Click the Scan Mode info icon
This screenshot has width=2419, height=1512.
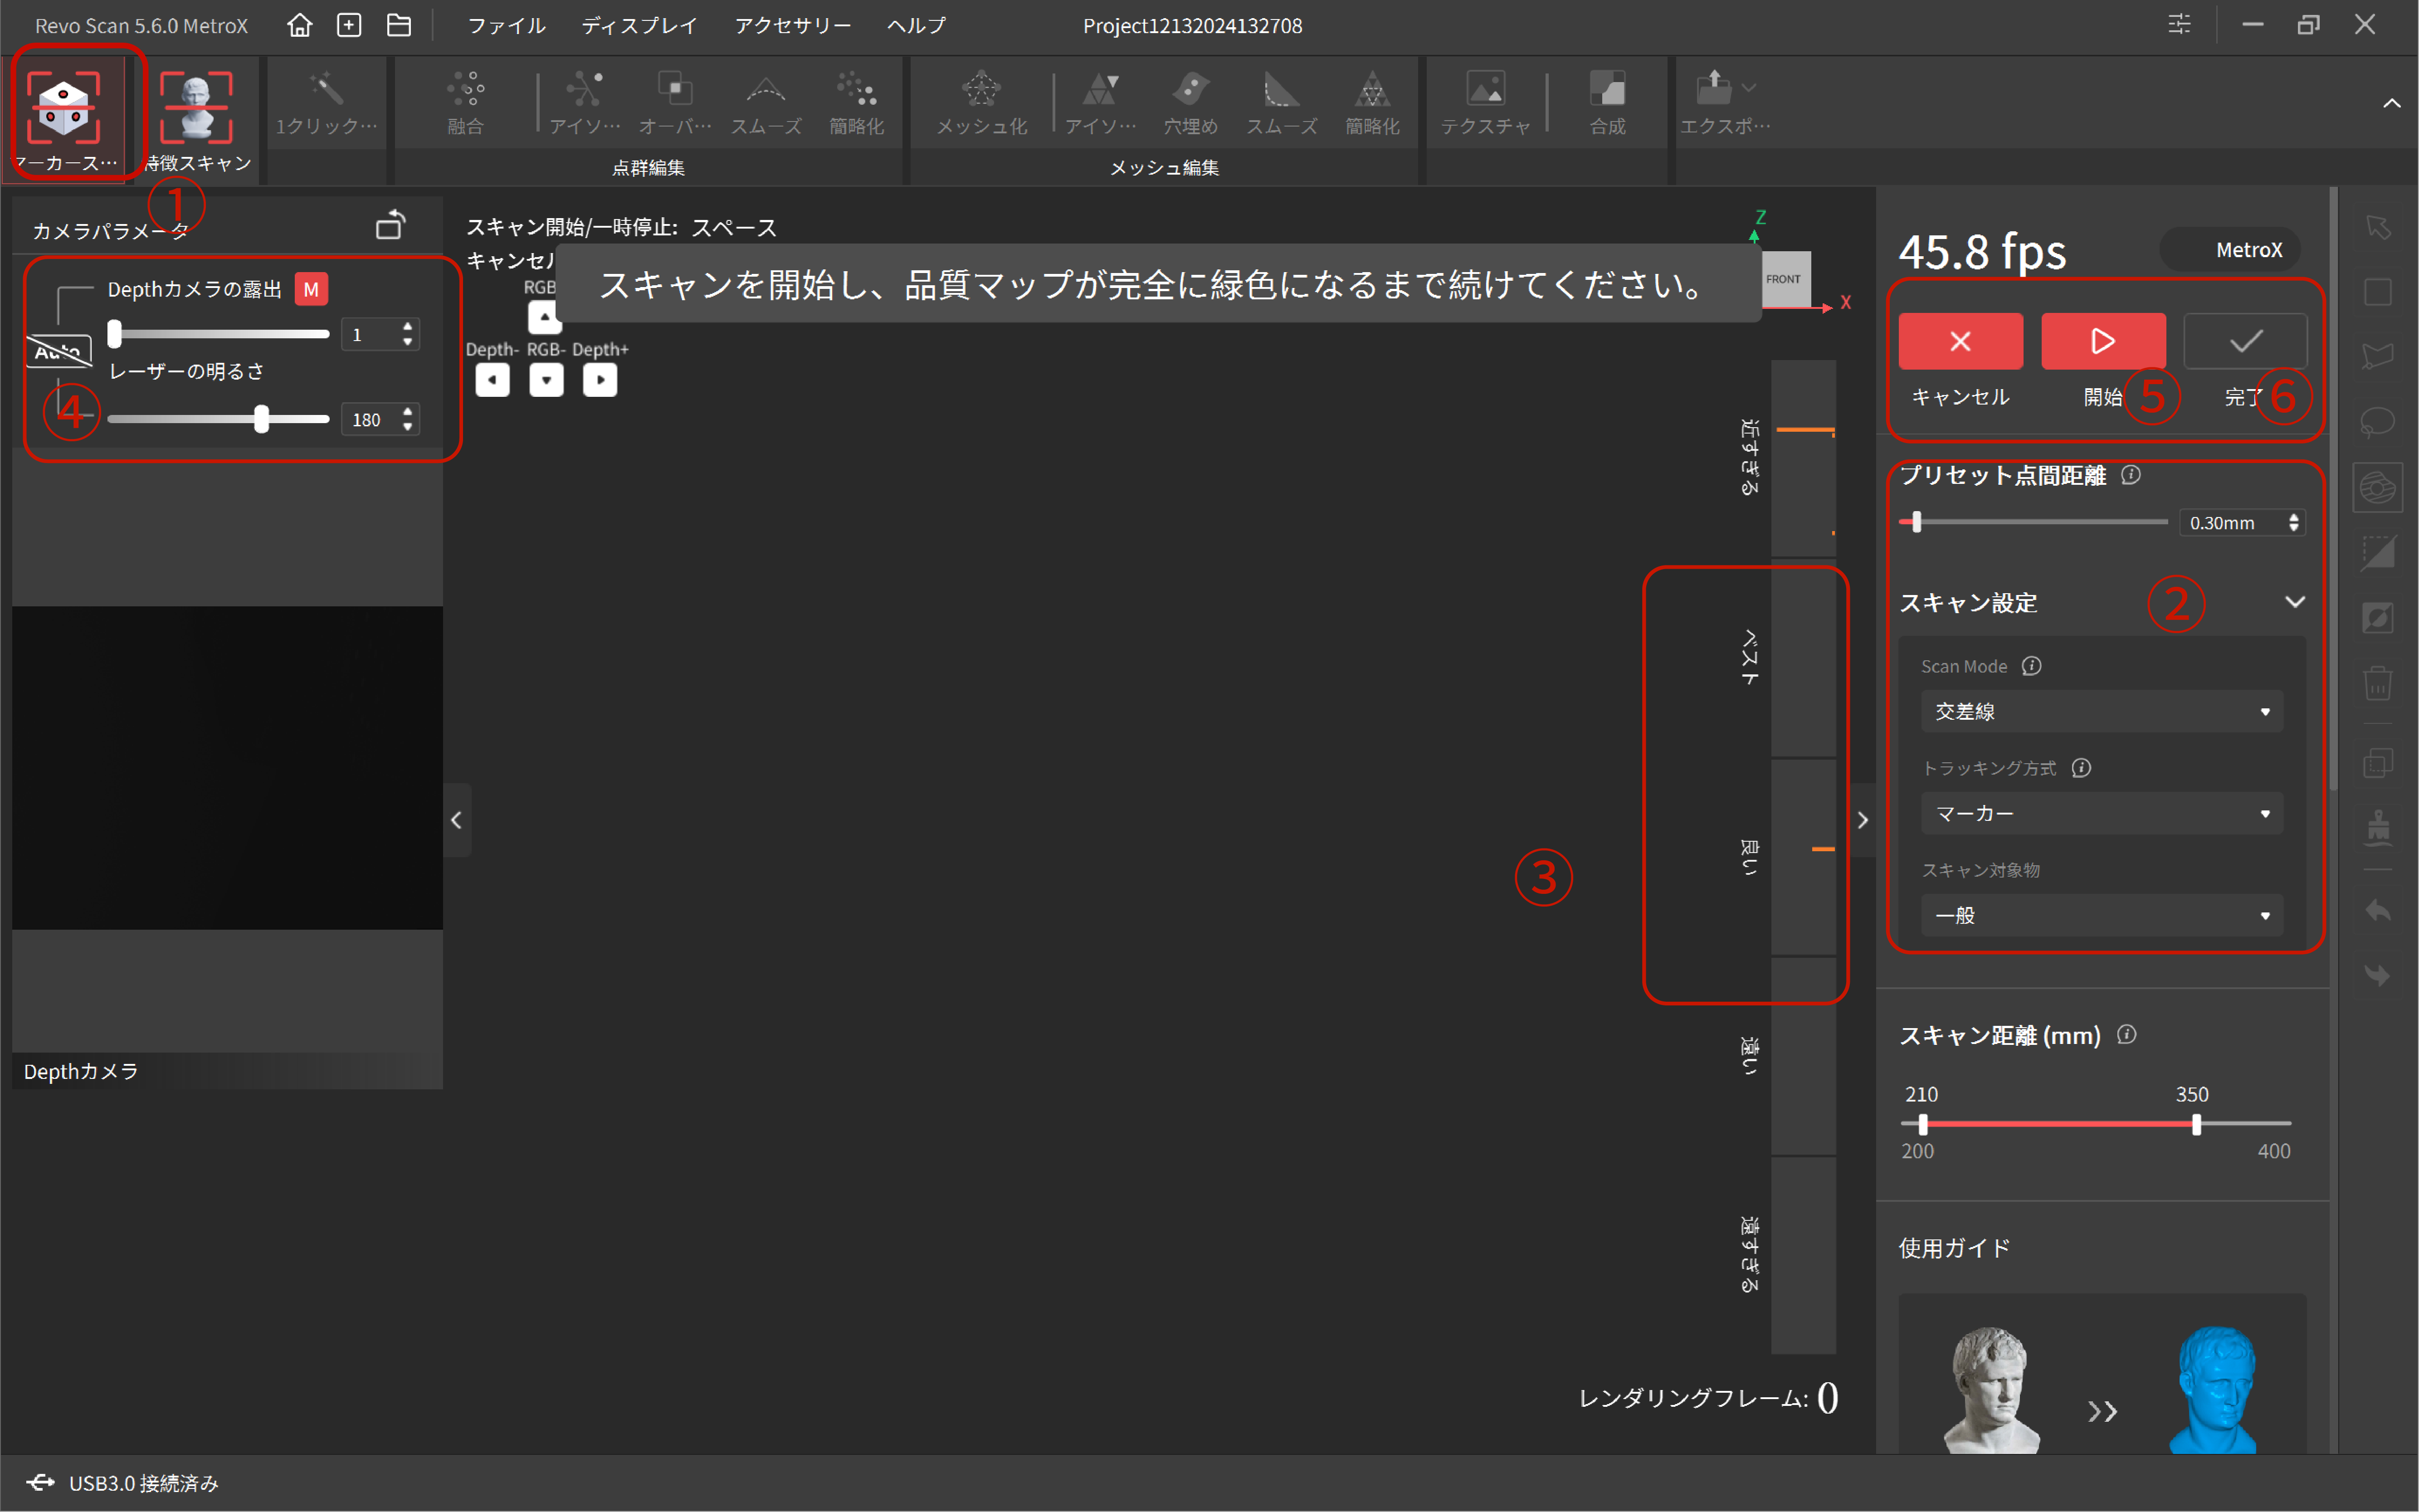2031,666
